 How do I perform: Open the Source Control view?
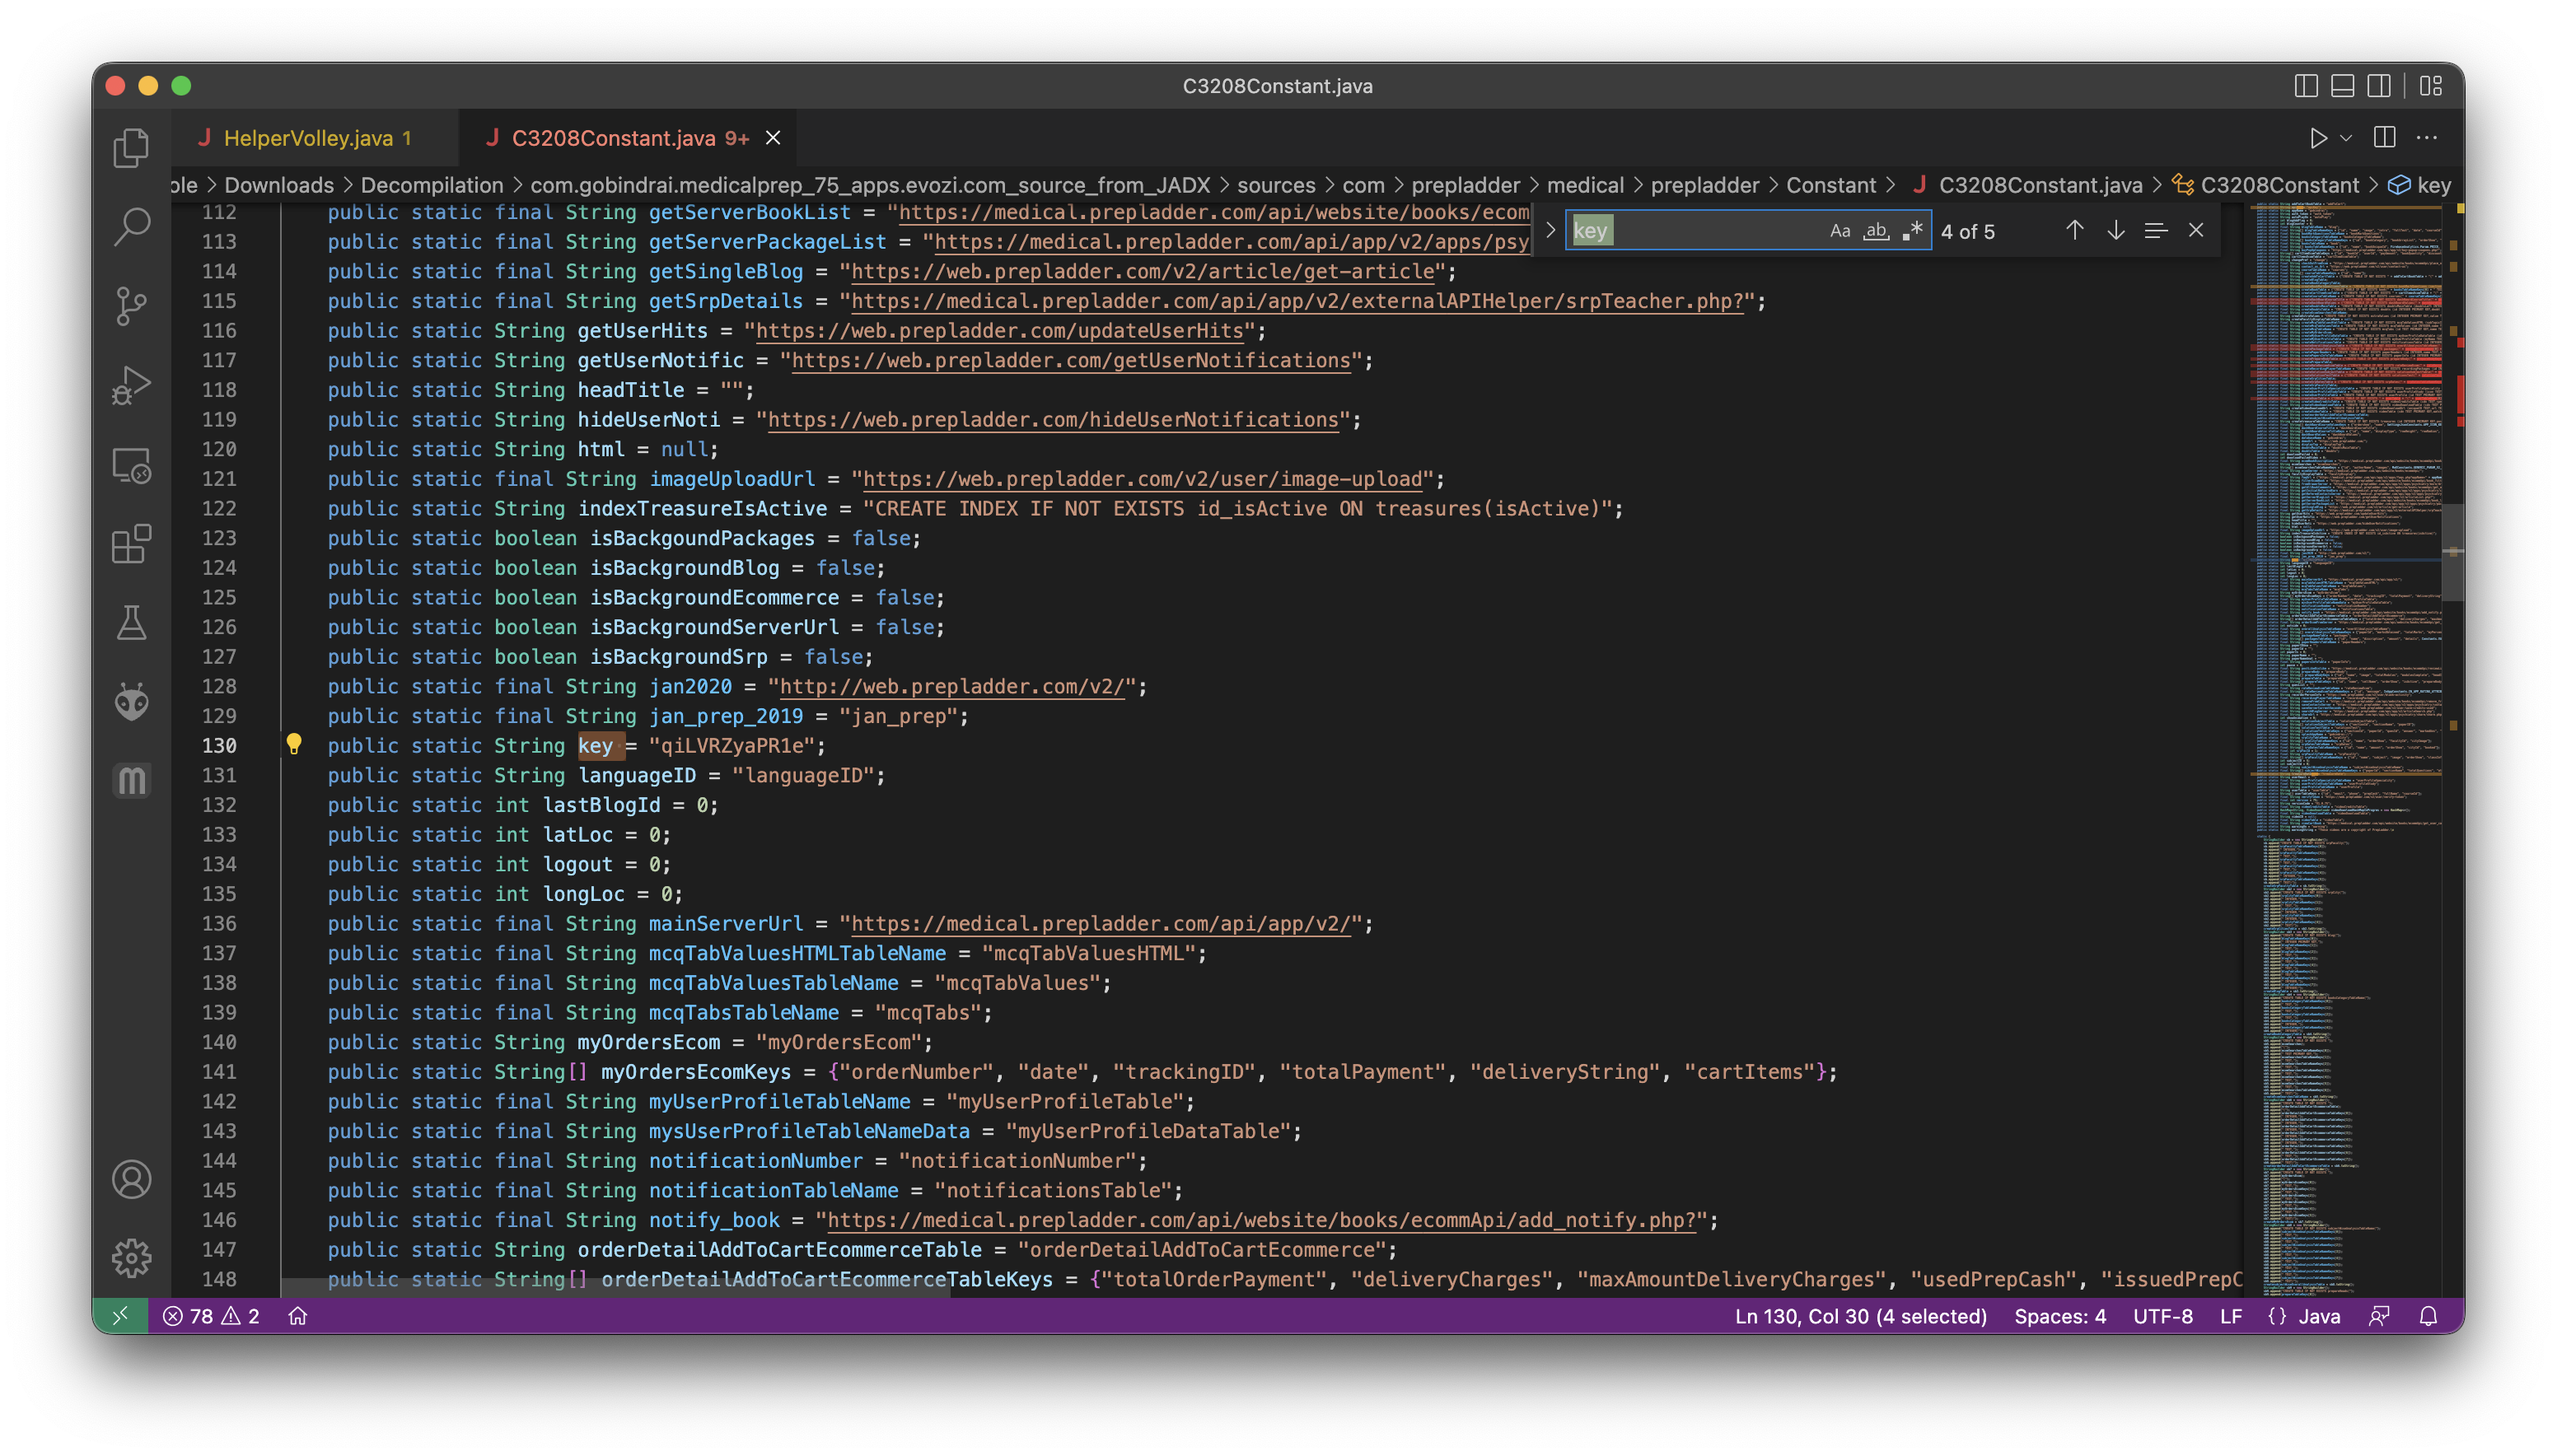click(x=131, y=306)
